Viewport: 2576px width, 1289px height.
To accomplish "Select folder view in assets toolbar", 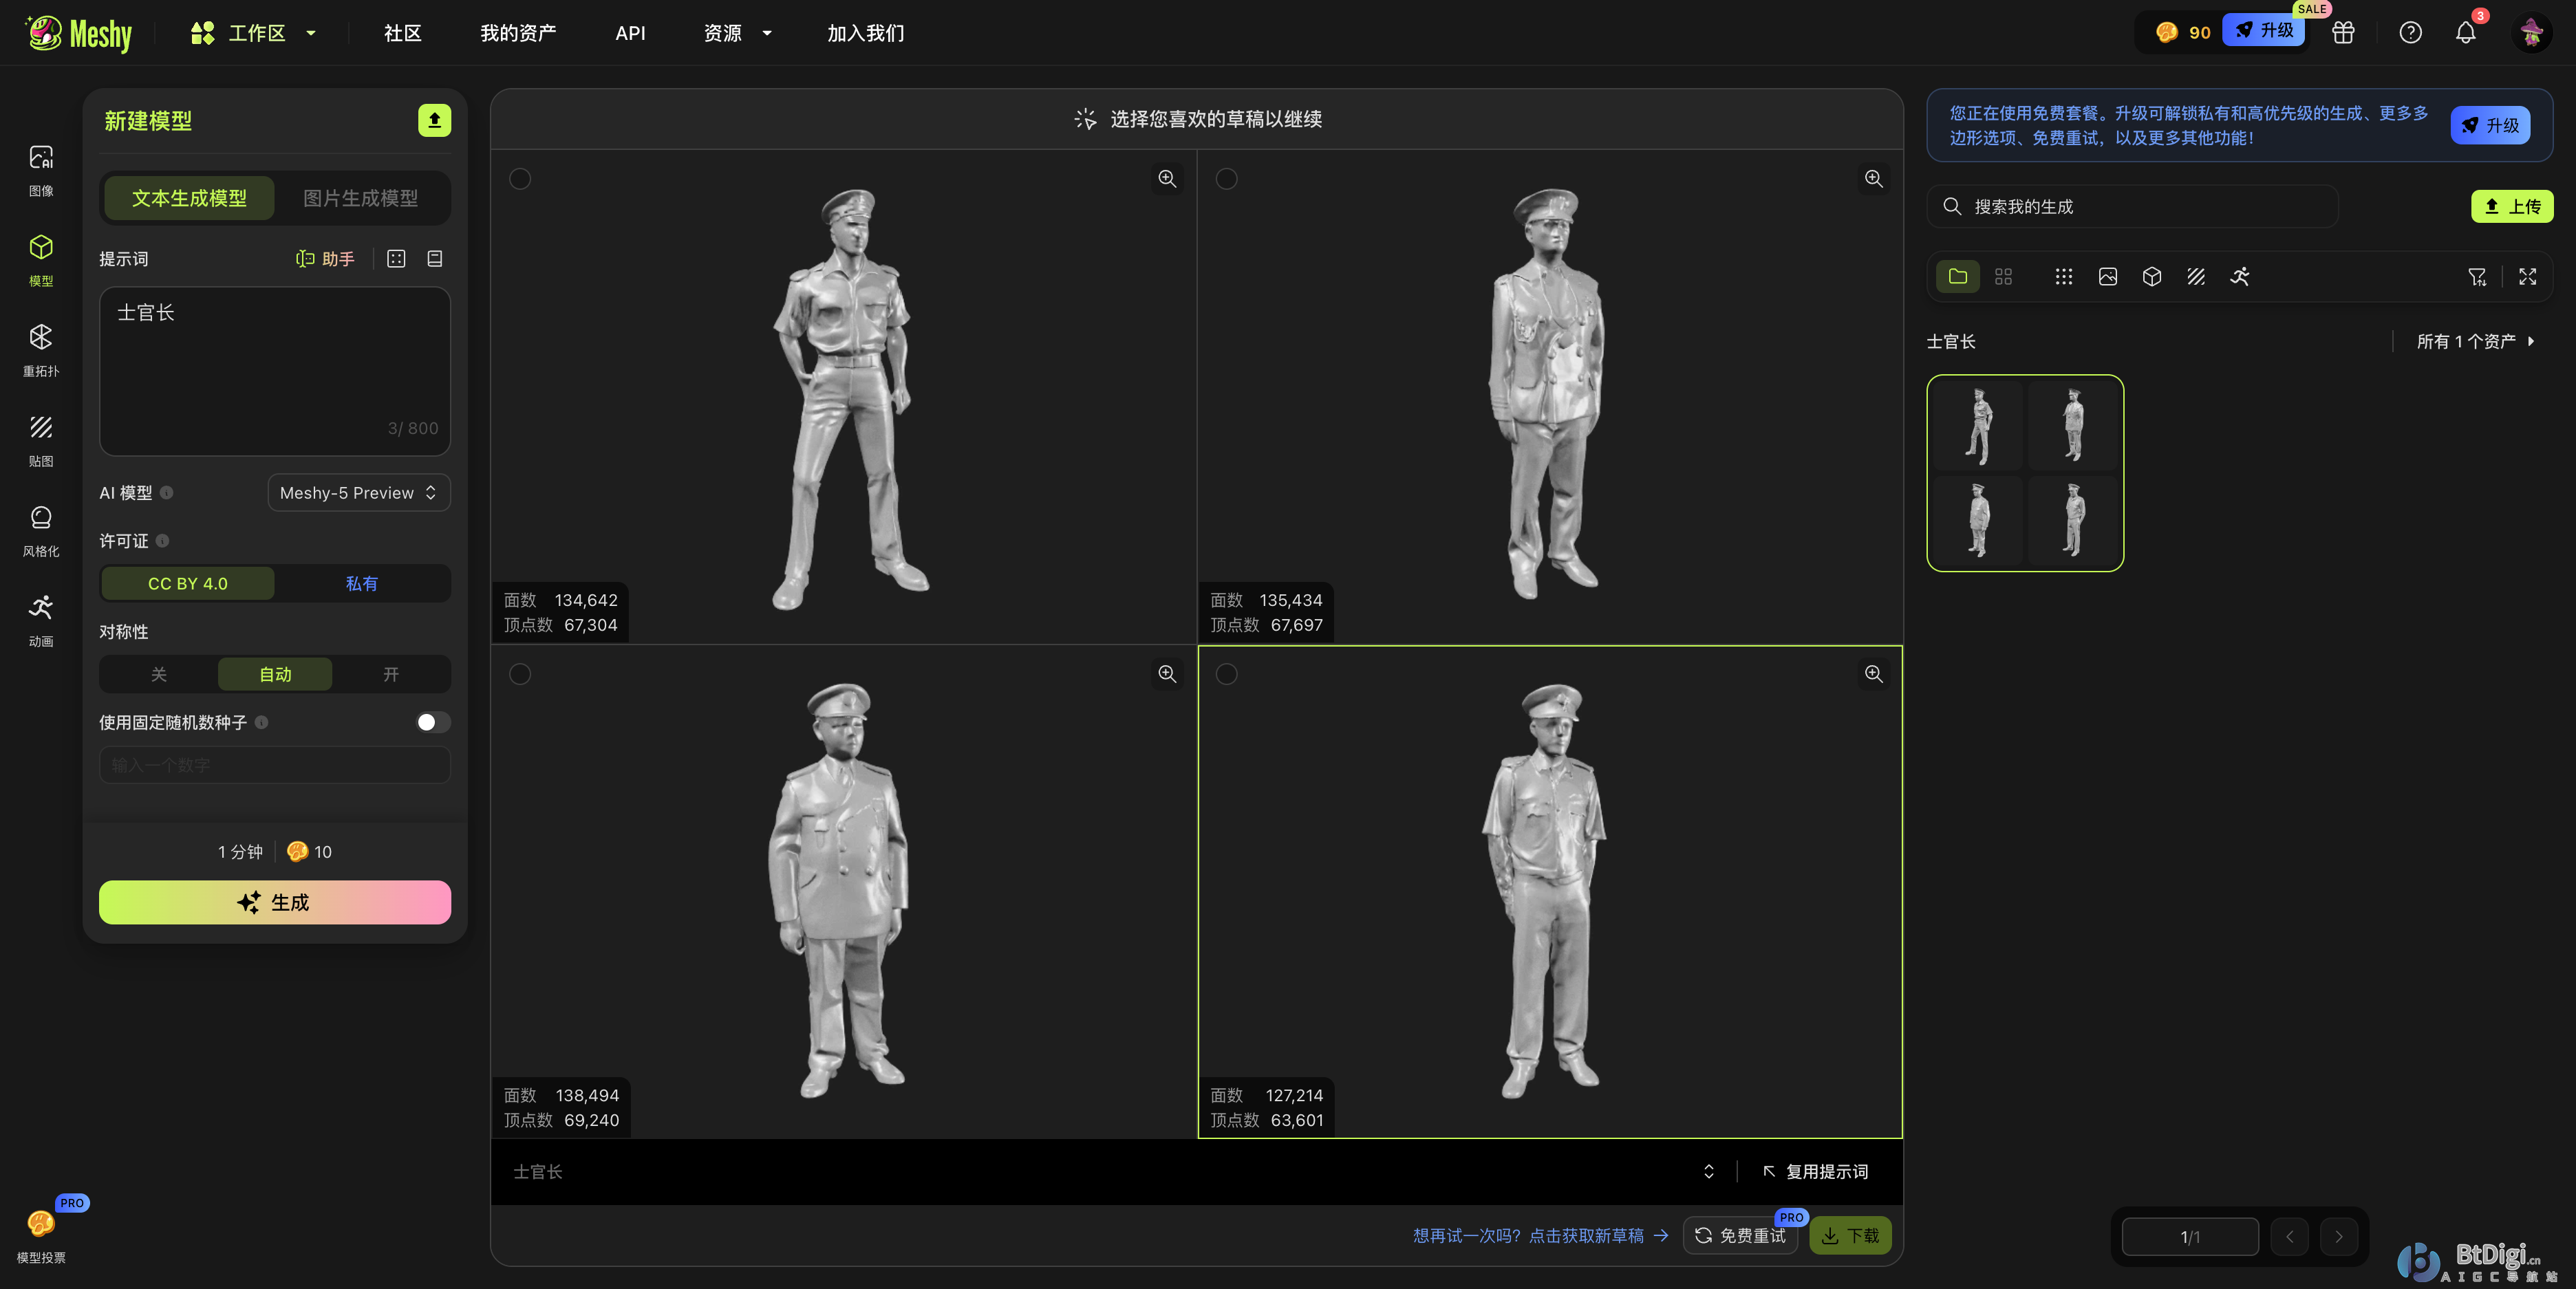I will tap(1958, 276).
